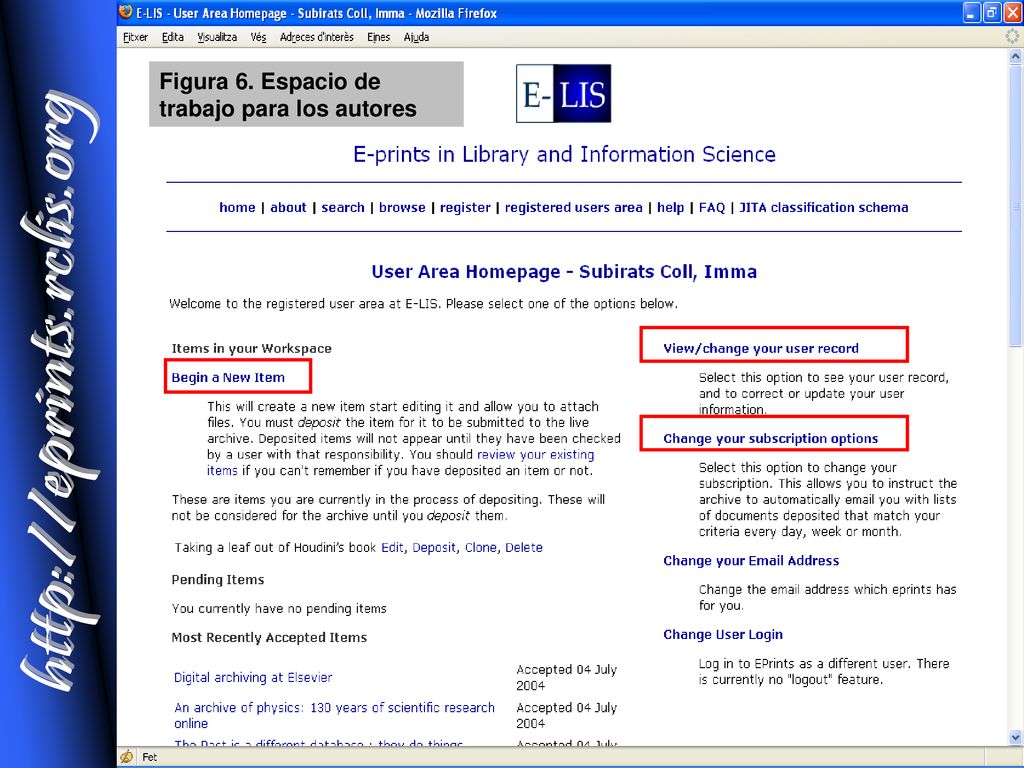Open the Fitxer menu
Screen dimensions: 1024x768
(135, 37)
